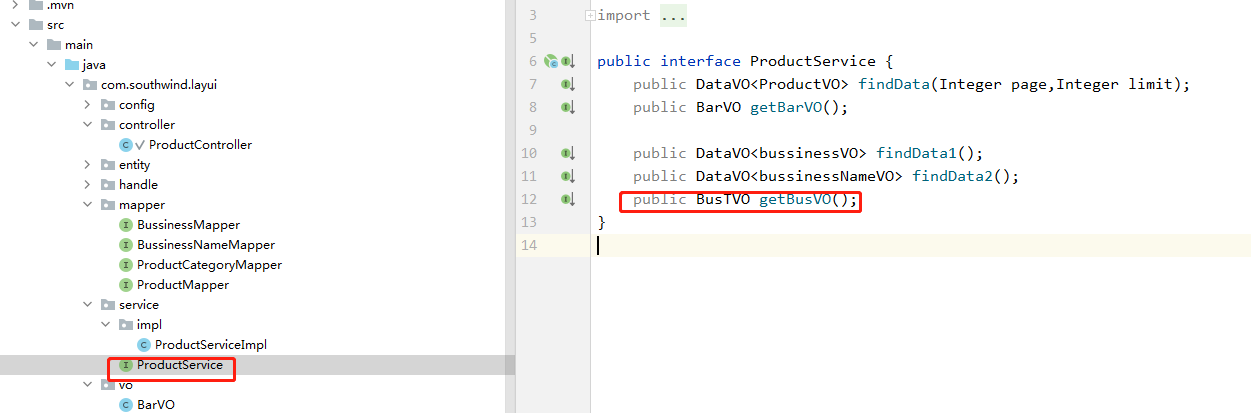Place the caret on empty line 14
The height and width of the screenshot is (413, 1251).
[920, 245]
